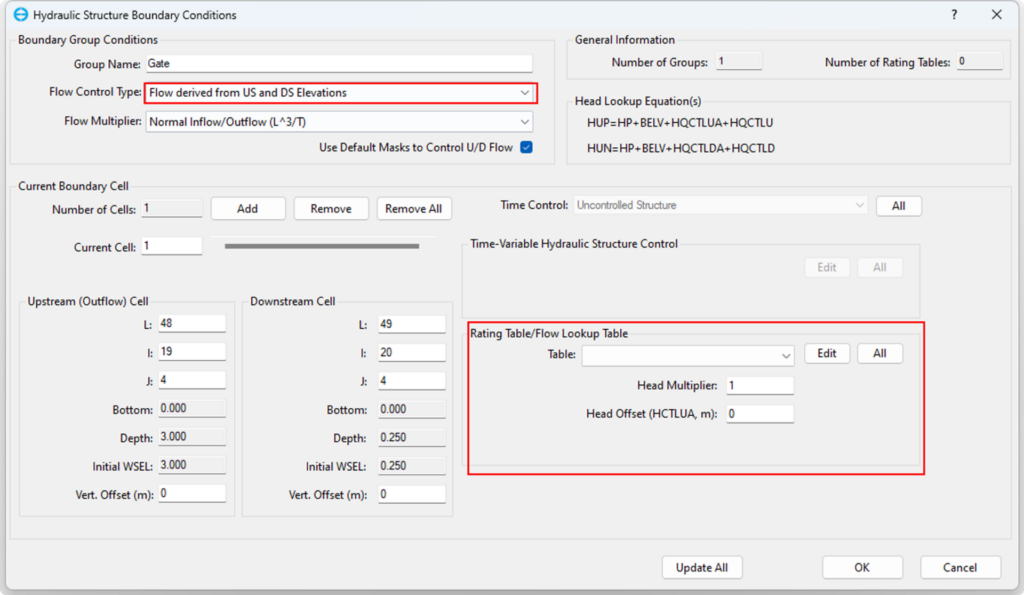Screen dimensions: 1024x595
Task: Click the Remove cell button
Action: coord(331,208)
